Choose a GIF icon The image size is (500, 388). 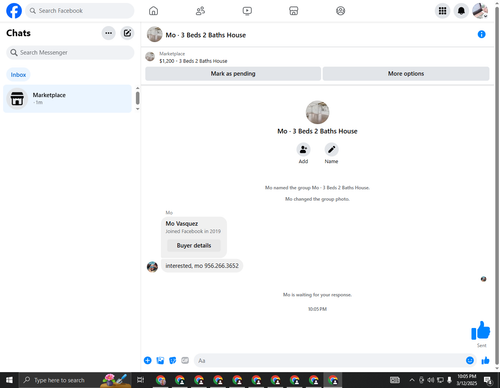tap(185, 360)
